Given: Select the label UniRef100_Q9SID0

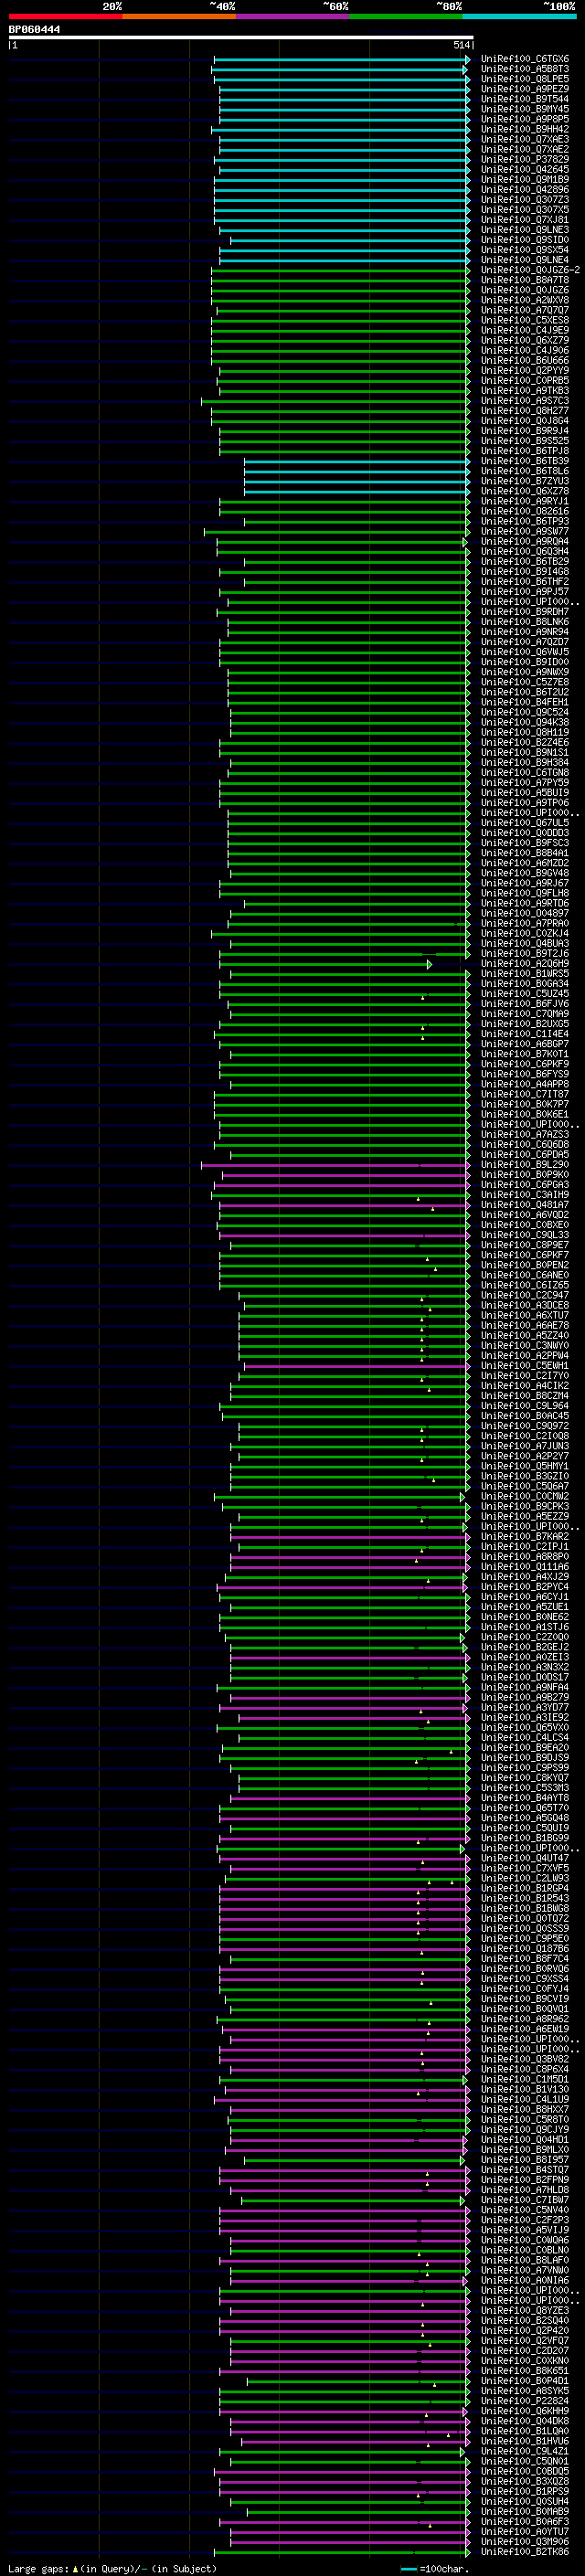Looking at the screenshot, I should (x=525, y=240).
